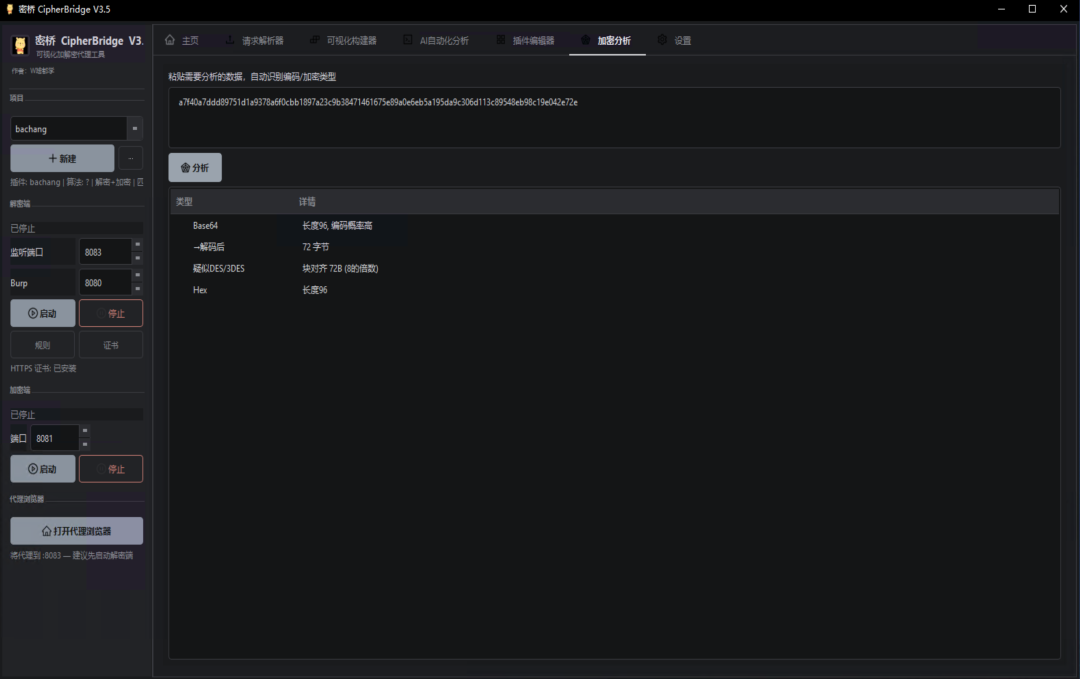Click the home icon on the 主页 tab
This screenshot has height=679, width=1080.
tap(169, 40)
